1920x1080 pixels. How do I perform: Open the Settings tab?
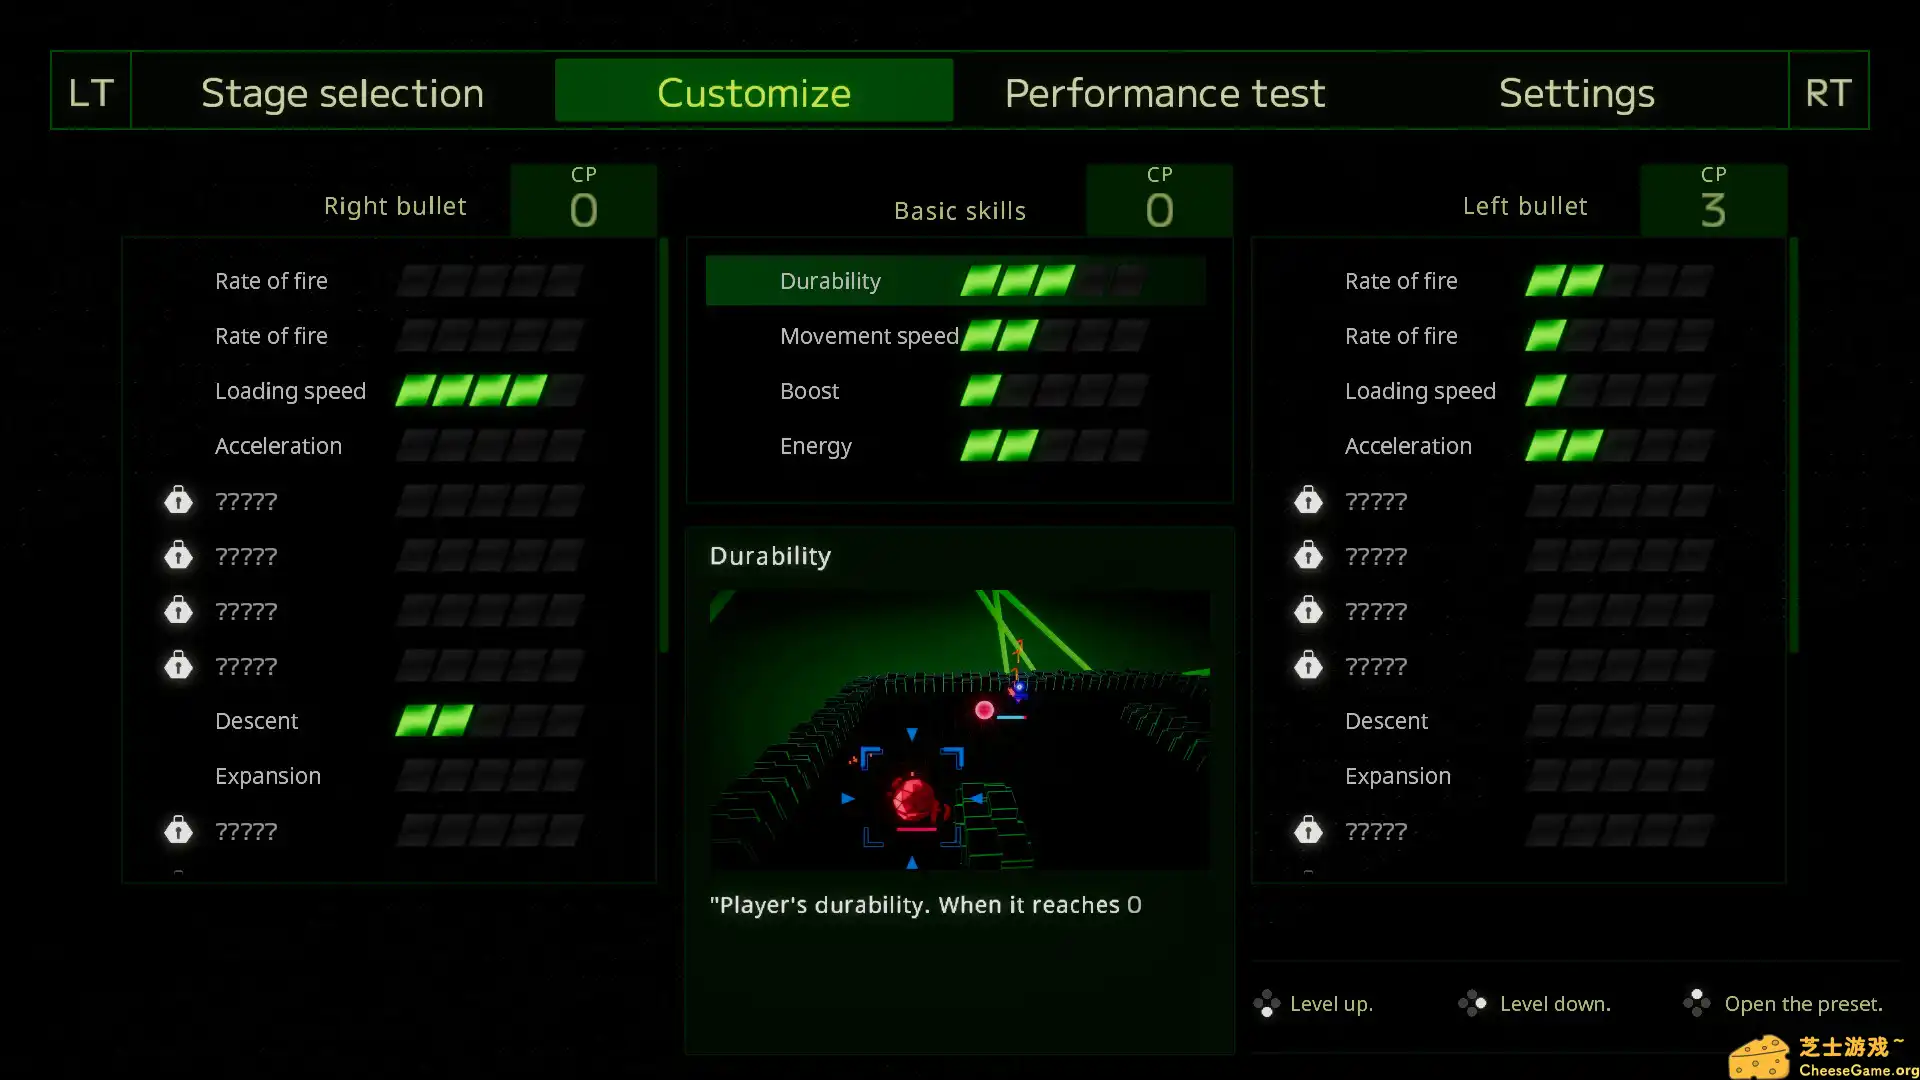(1576, 92)
